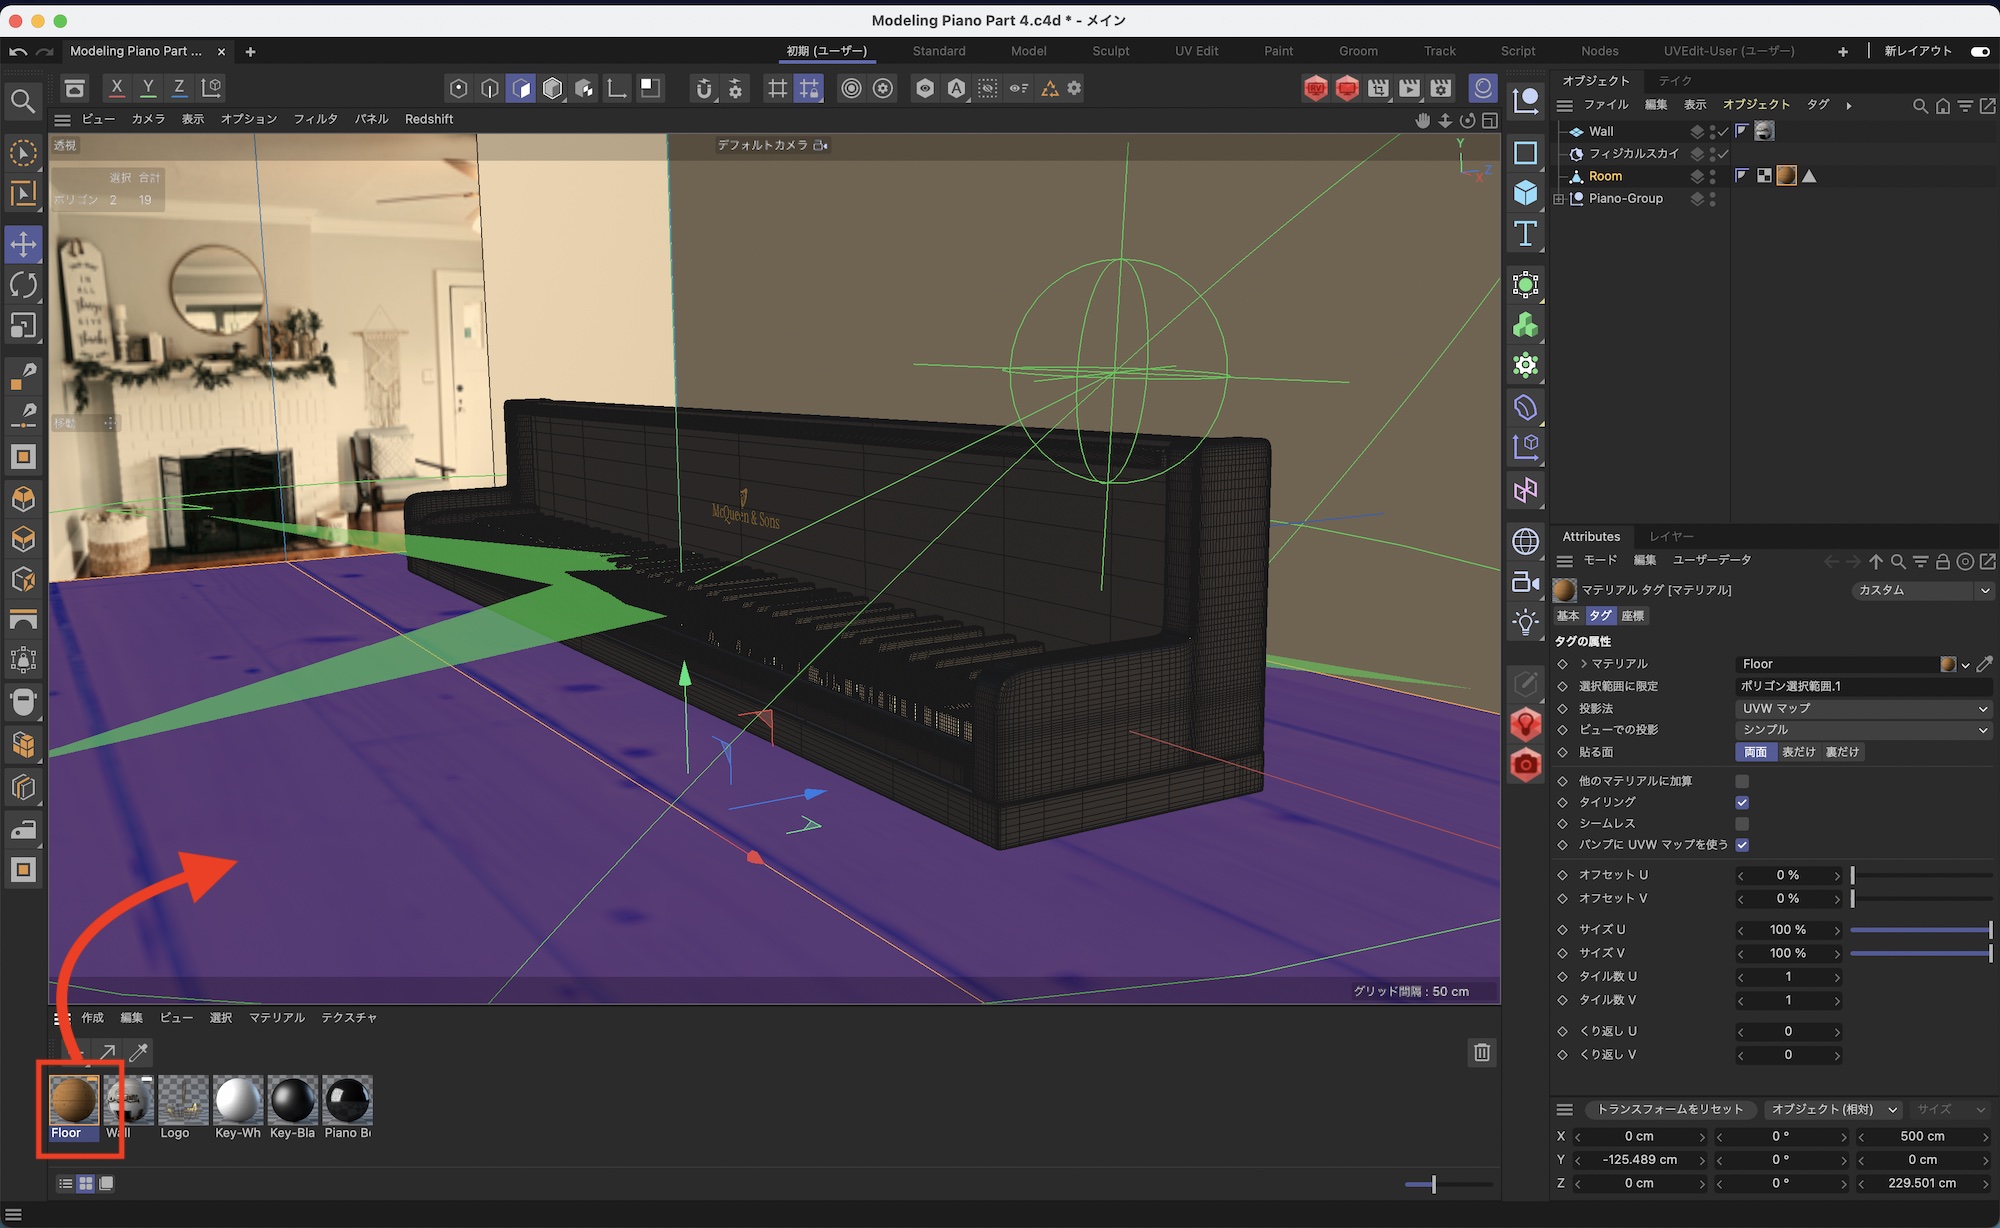Image resolution: width=2000 pixels, height=1228 pixels.
Task: Expand the Piano-Group tree item
Action: tap(1559, 199)
